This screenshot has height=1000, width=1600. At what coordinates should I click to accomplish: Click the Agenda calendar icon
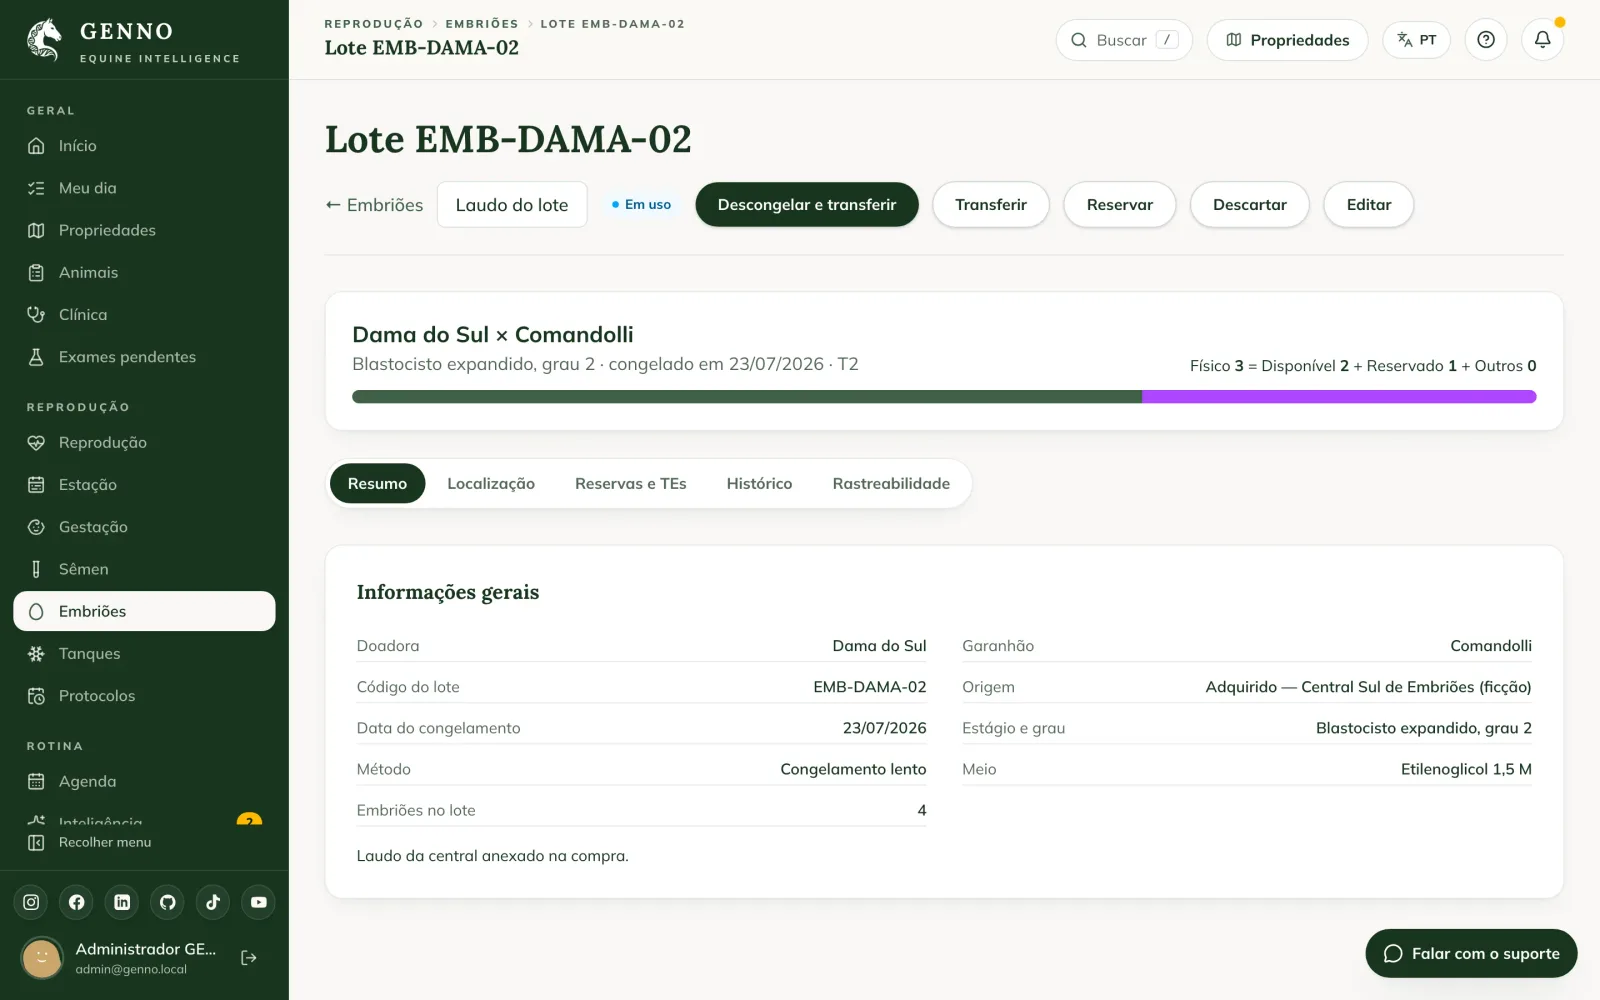point(36,782)
